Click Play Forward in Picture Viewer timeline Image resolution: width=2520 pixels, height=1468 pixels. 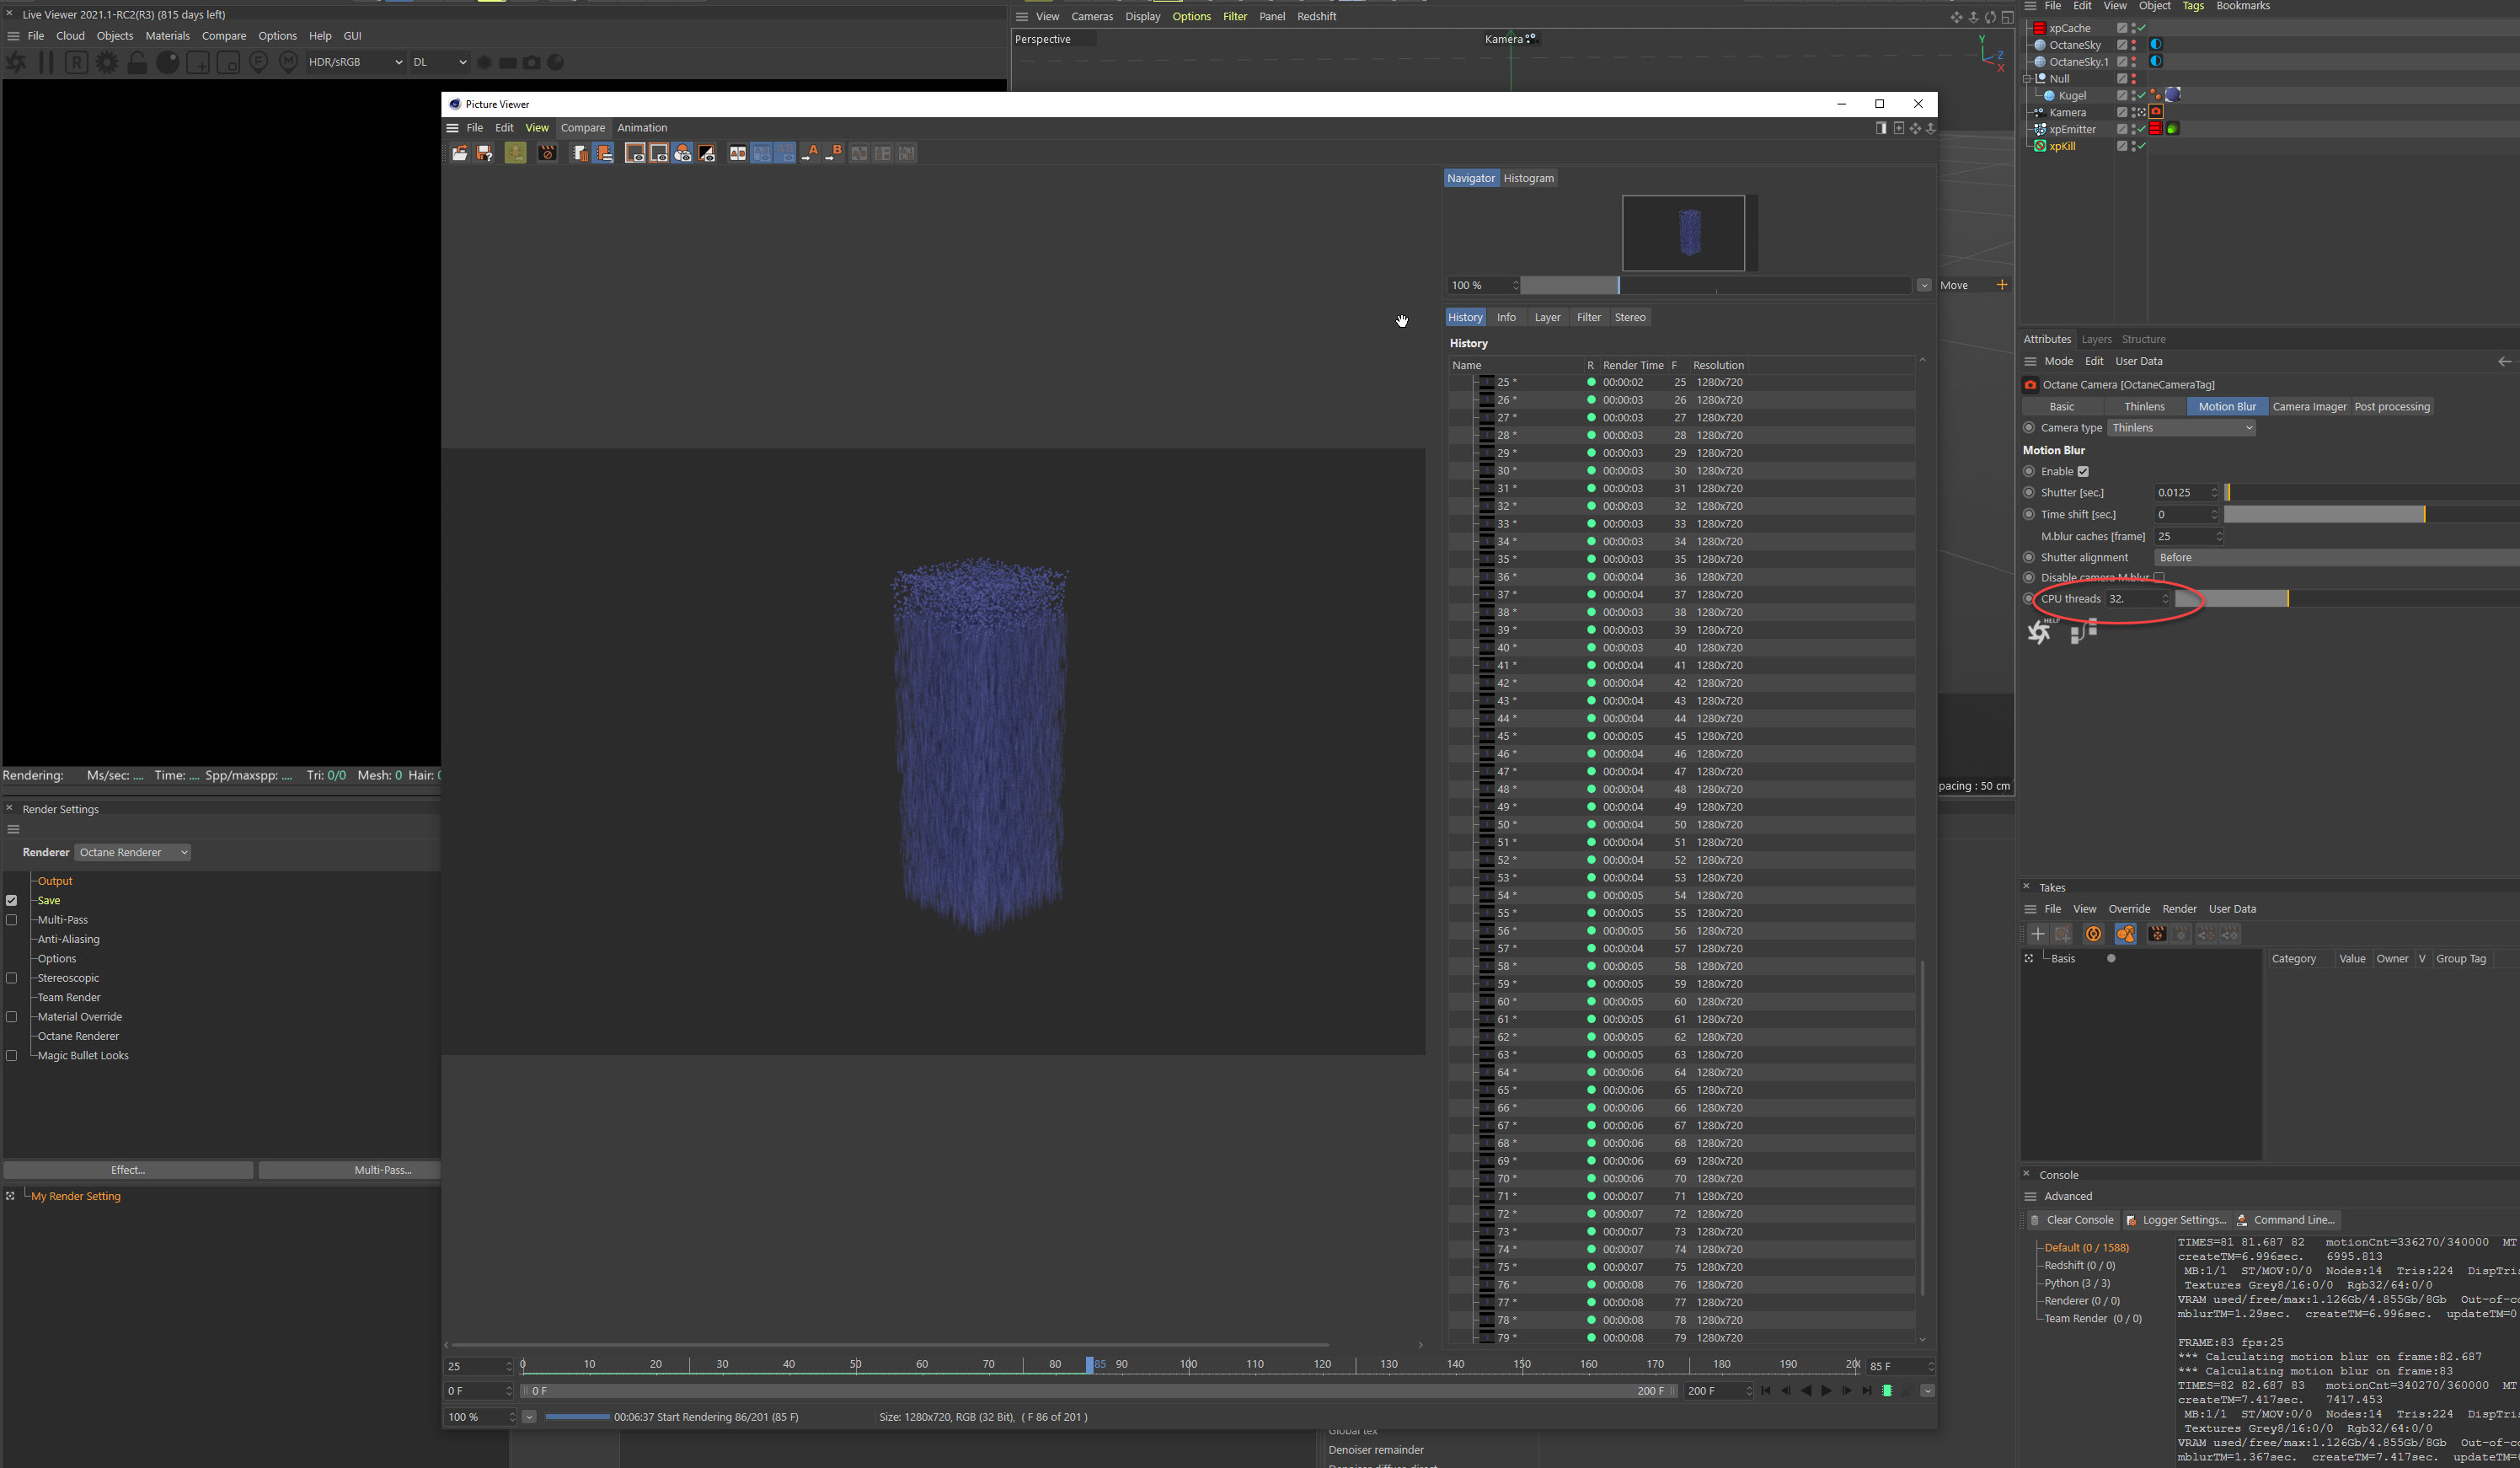tap(1826, 1391)
